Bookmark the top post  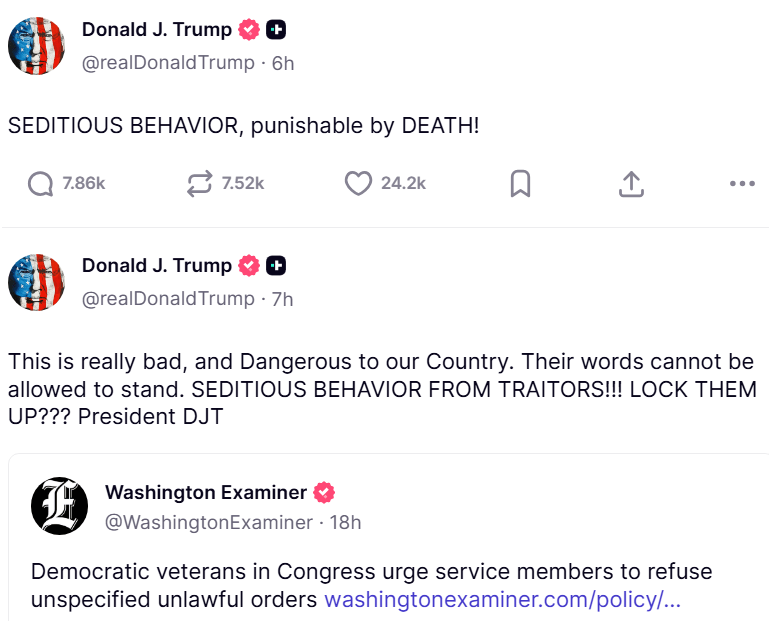pos(520,184)
